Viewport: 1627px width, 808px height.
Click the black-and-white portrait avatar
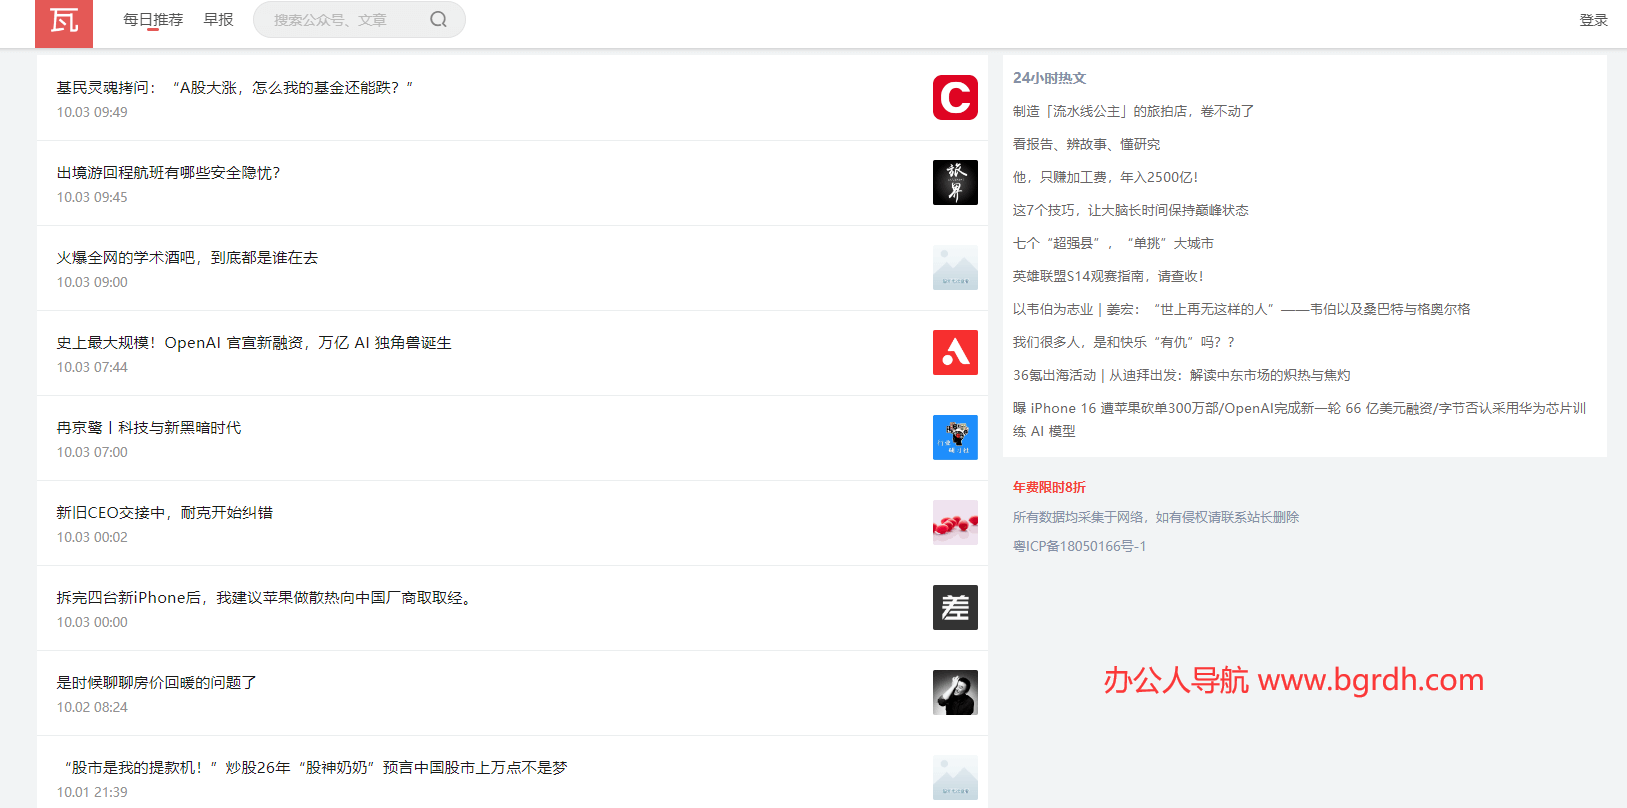[955, 693]
